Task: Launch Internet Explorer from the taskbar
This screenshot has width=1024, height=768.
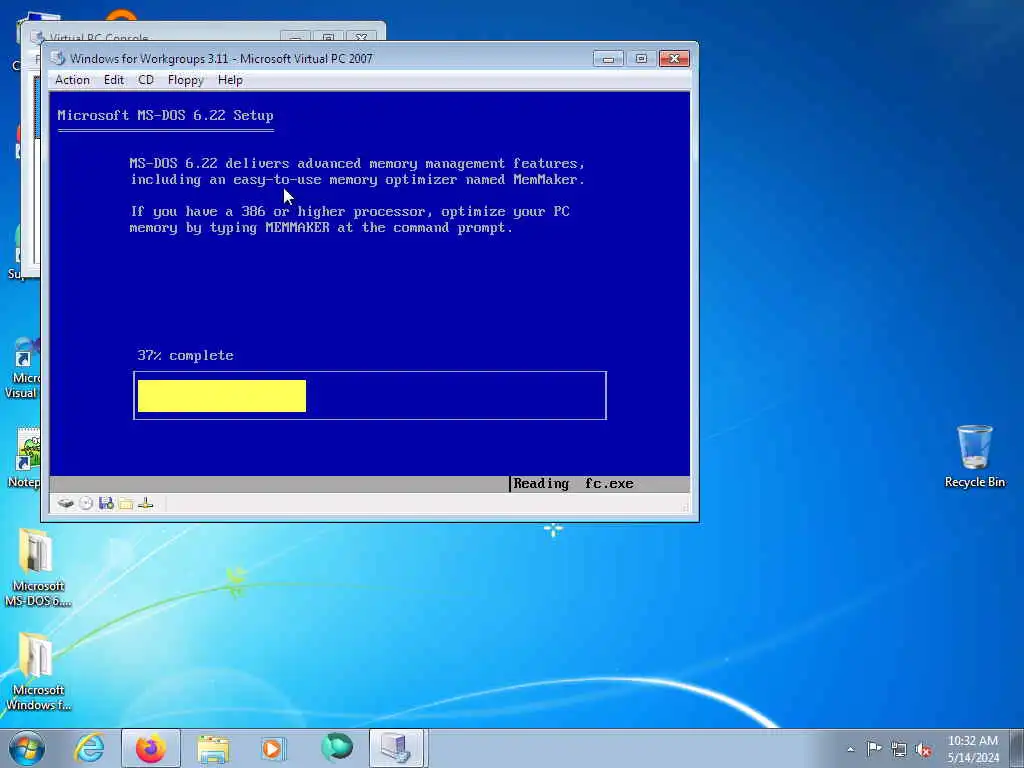Action: click(89, 748)
